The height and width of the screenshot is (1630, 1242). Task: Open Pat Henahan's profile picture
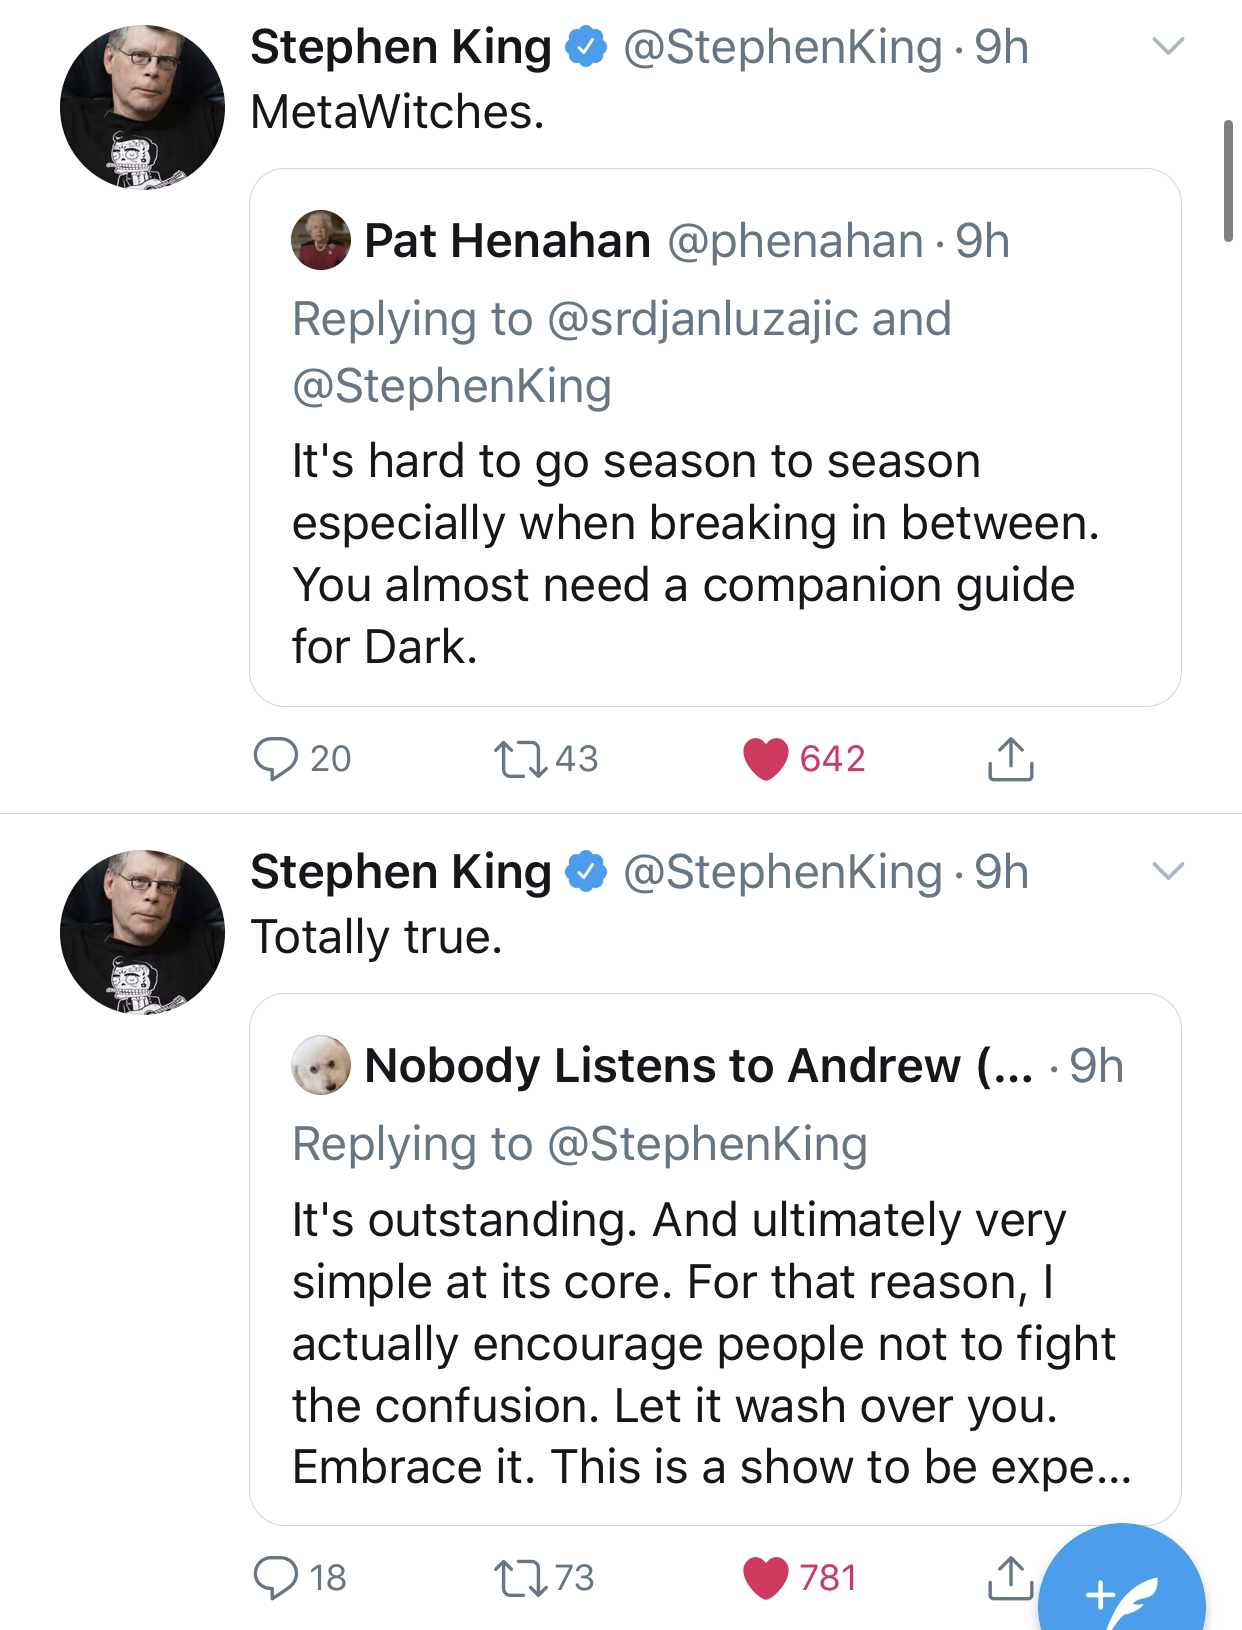321,240
